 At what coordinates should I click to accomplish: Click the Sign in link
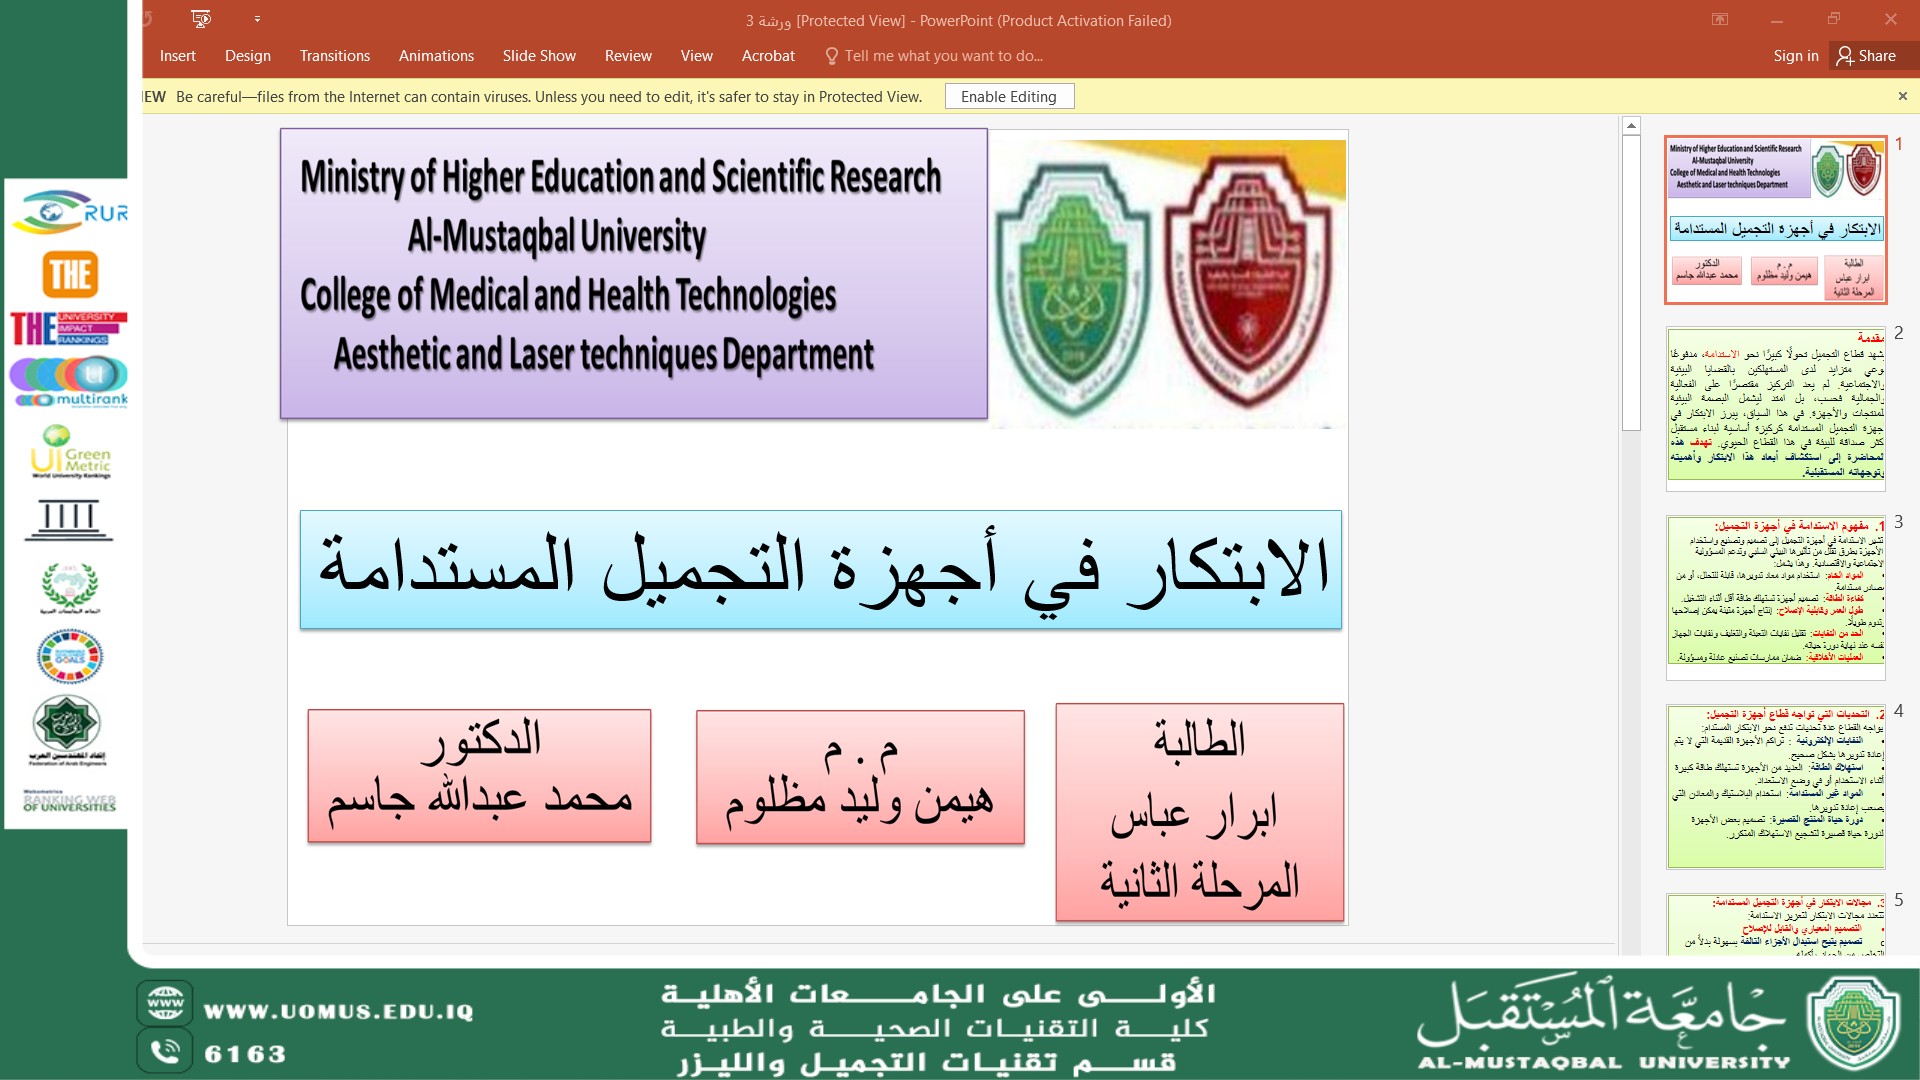pos(1795,56)
